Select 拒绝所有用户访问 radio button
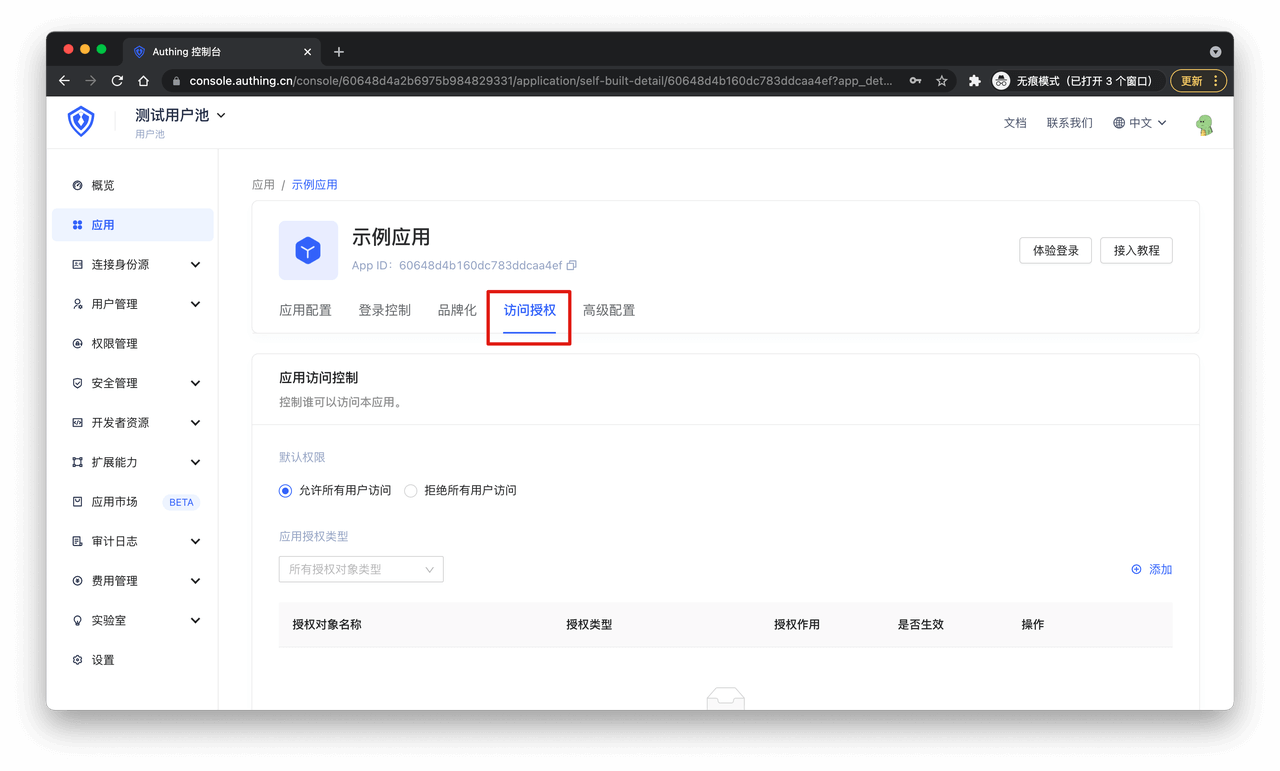1280x771 pixels. tap(411, 491)
